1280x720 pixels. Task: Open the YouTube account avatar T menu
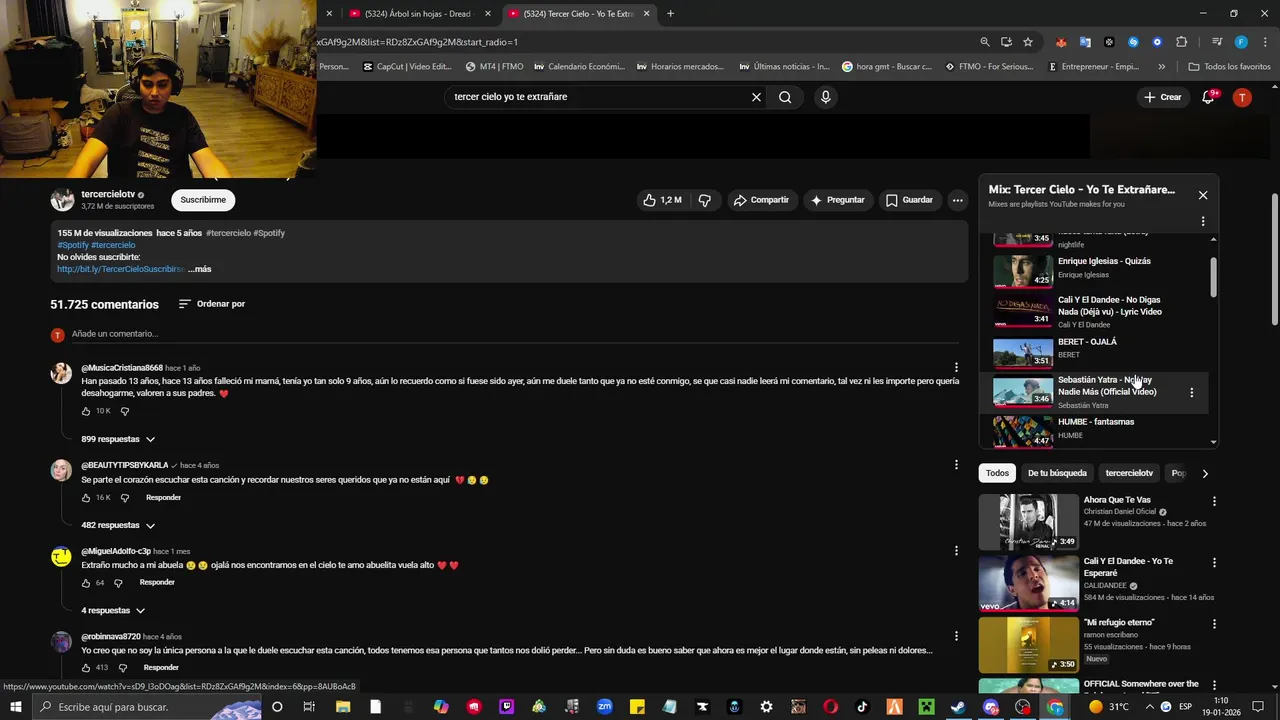pos(1242,97)
